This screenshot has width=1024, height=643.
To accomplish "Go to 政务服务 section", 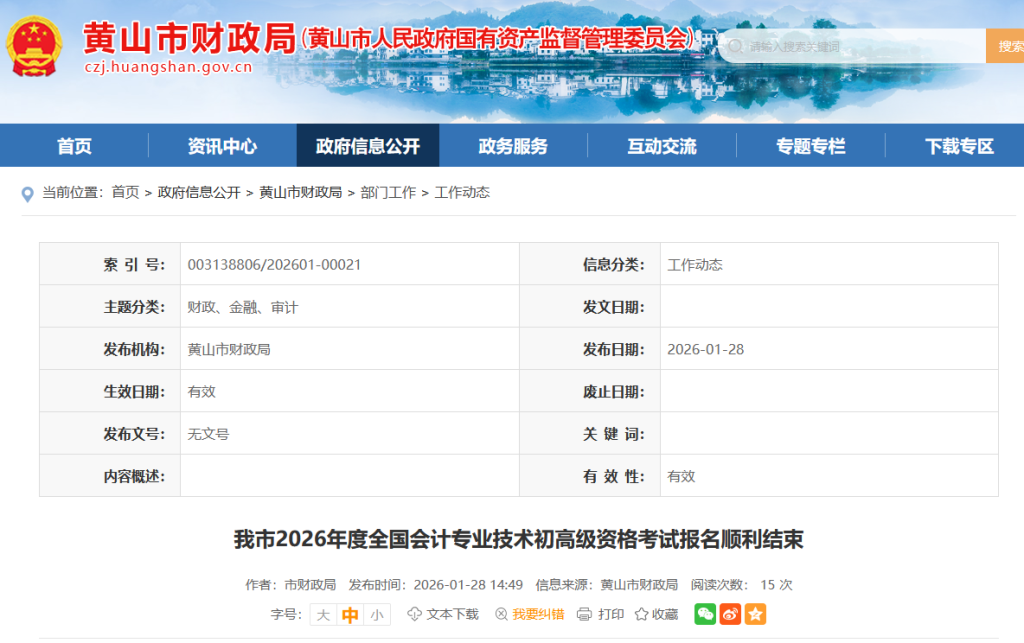I will 513,146.
